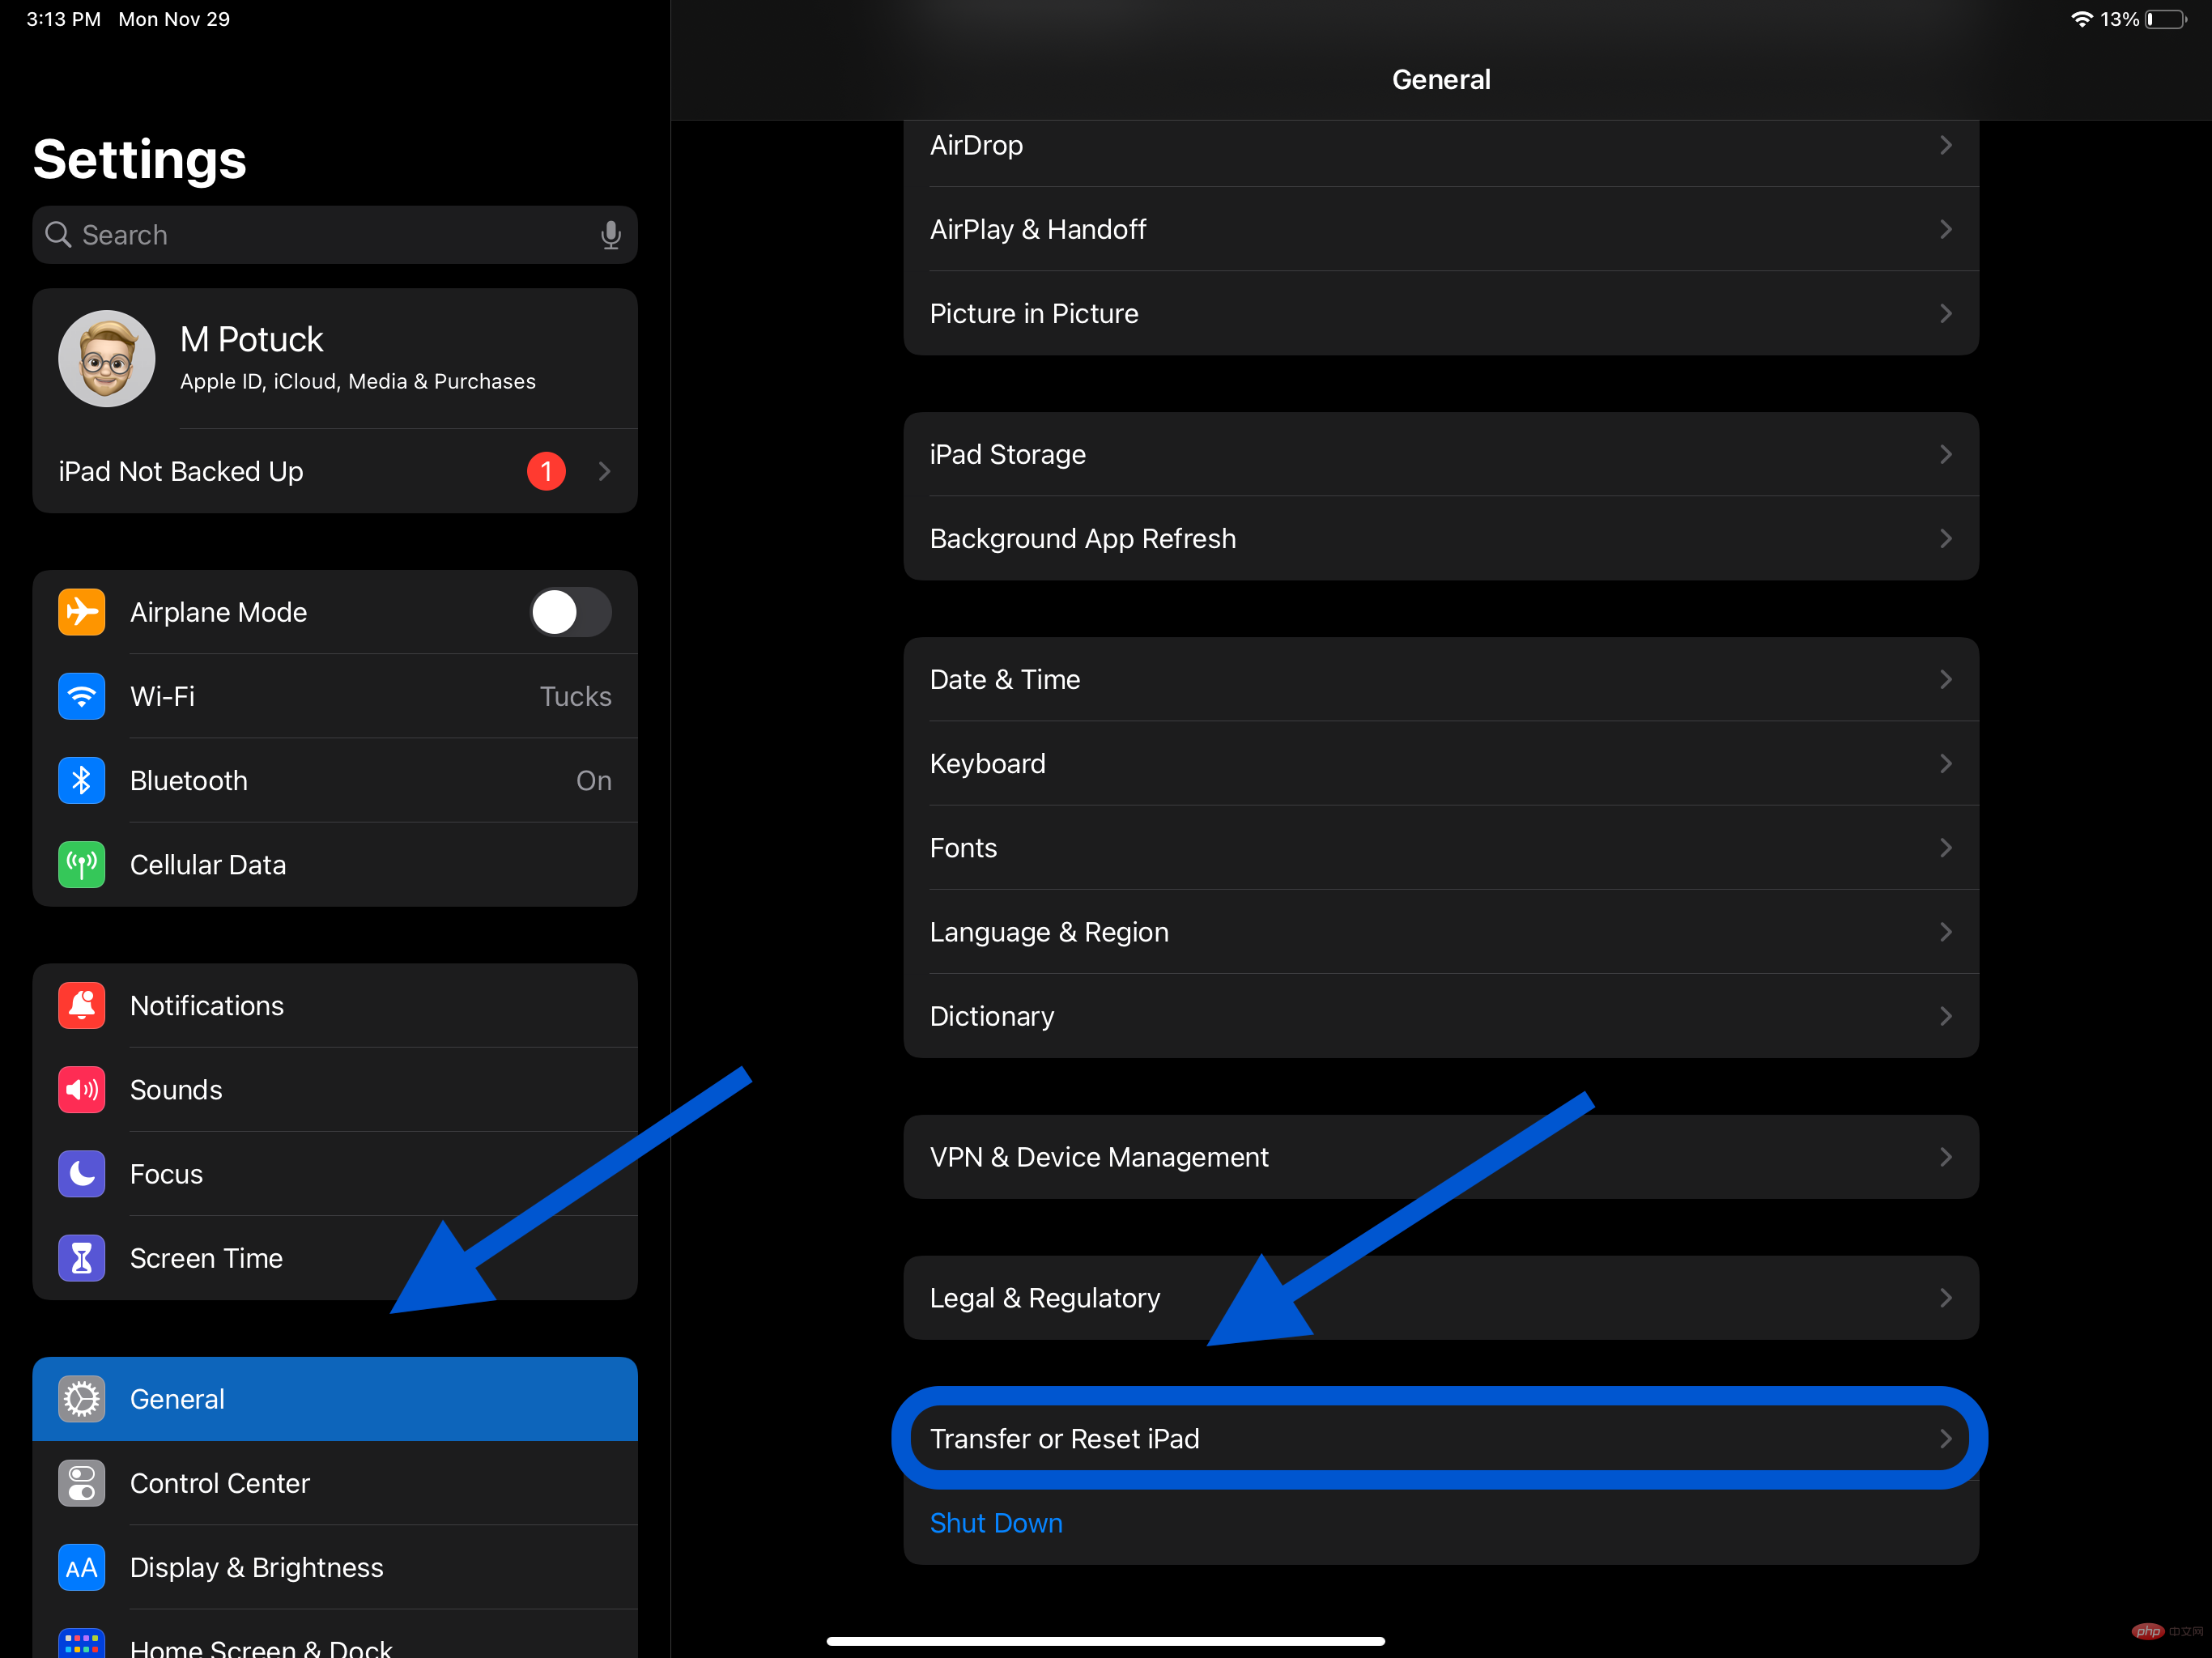This screenshot has height=1658, width=2212.
Task: Tap the Screen Time icon
Action: 82,1257
